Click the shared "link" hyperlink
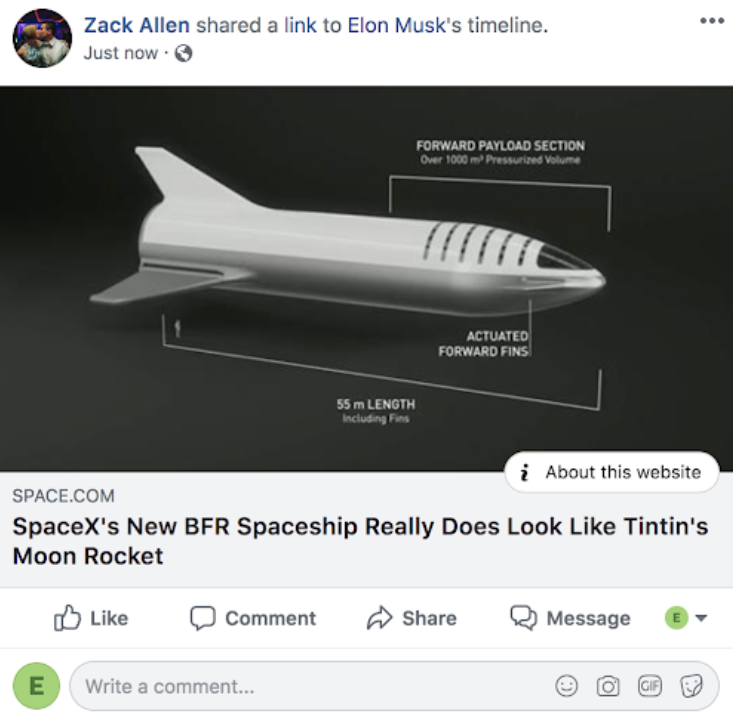 pos(302,26)
